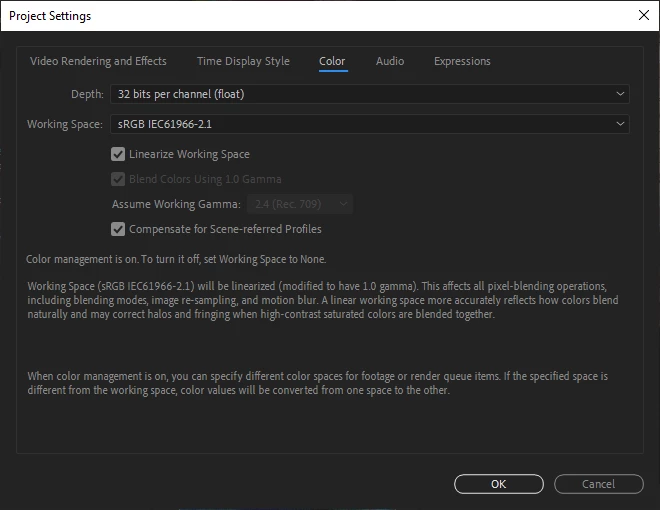This screenshot has height=510, width=660.
Task: Click the Project Settings title text
Action: pyautogui.click(x=50, y=16)
